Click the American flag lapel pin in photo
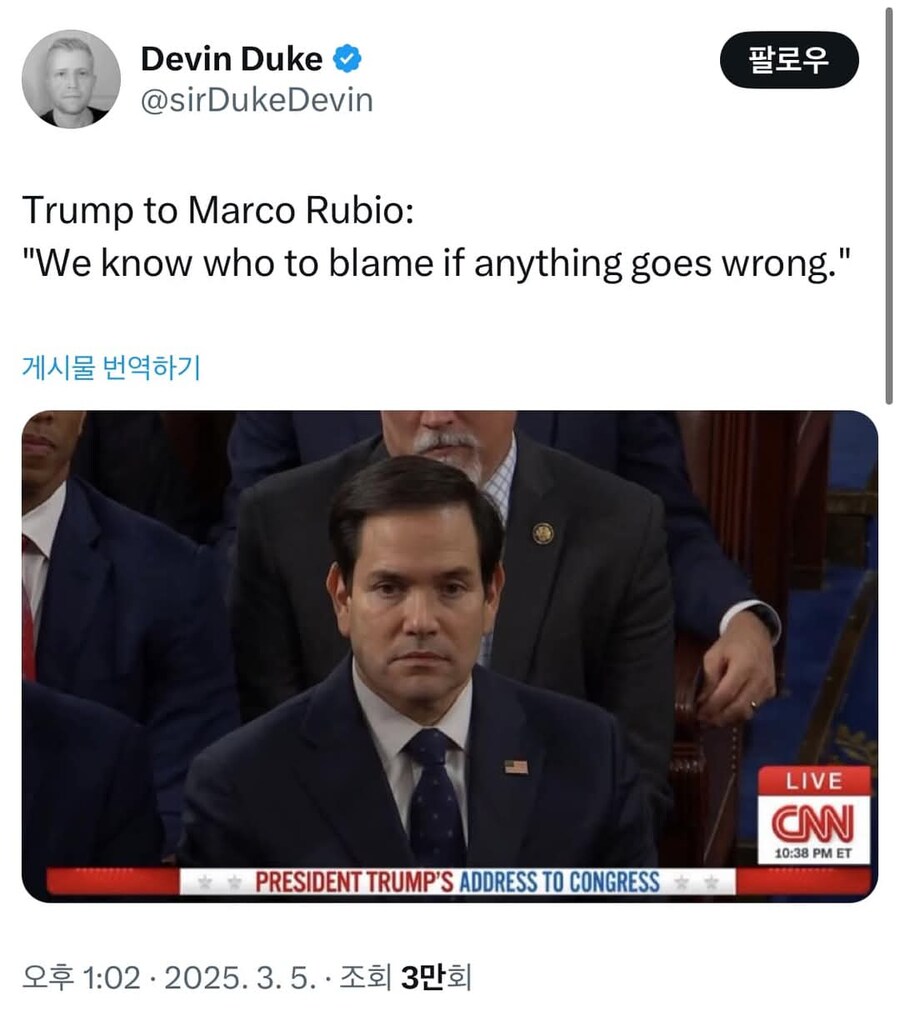 (516, 766)
